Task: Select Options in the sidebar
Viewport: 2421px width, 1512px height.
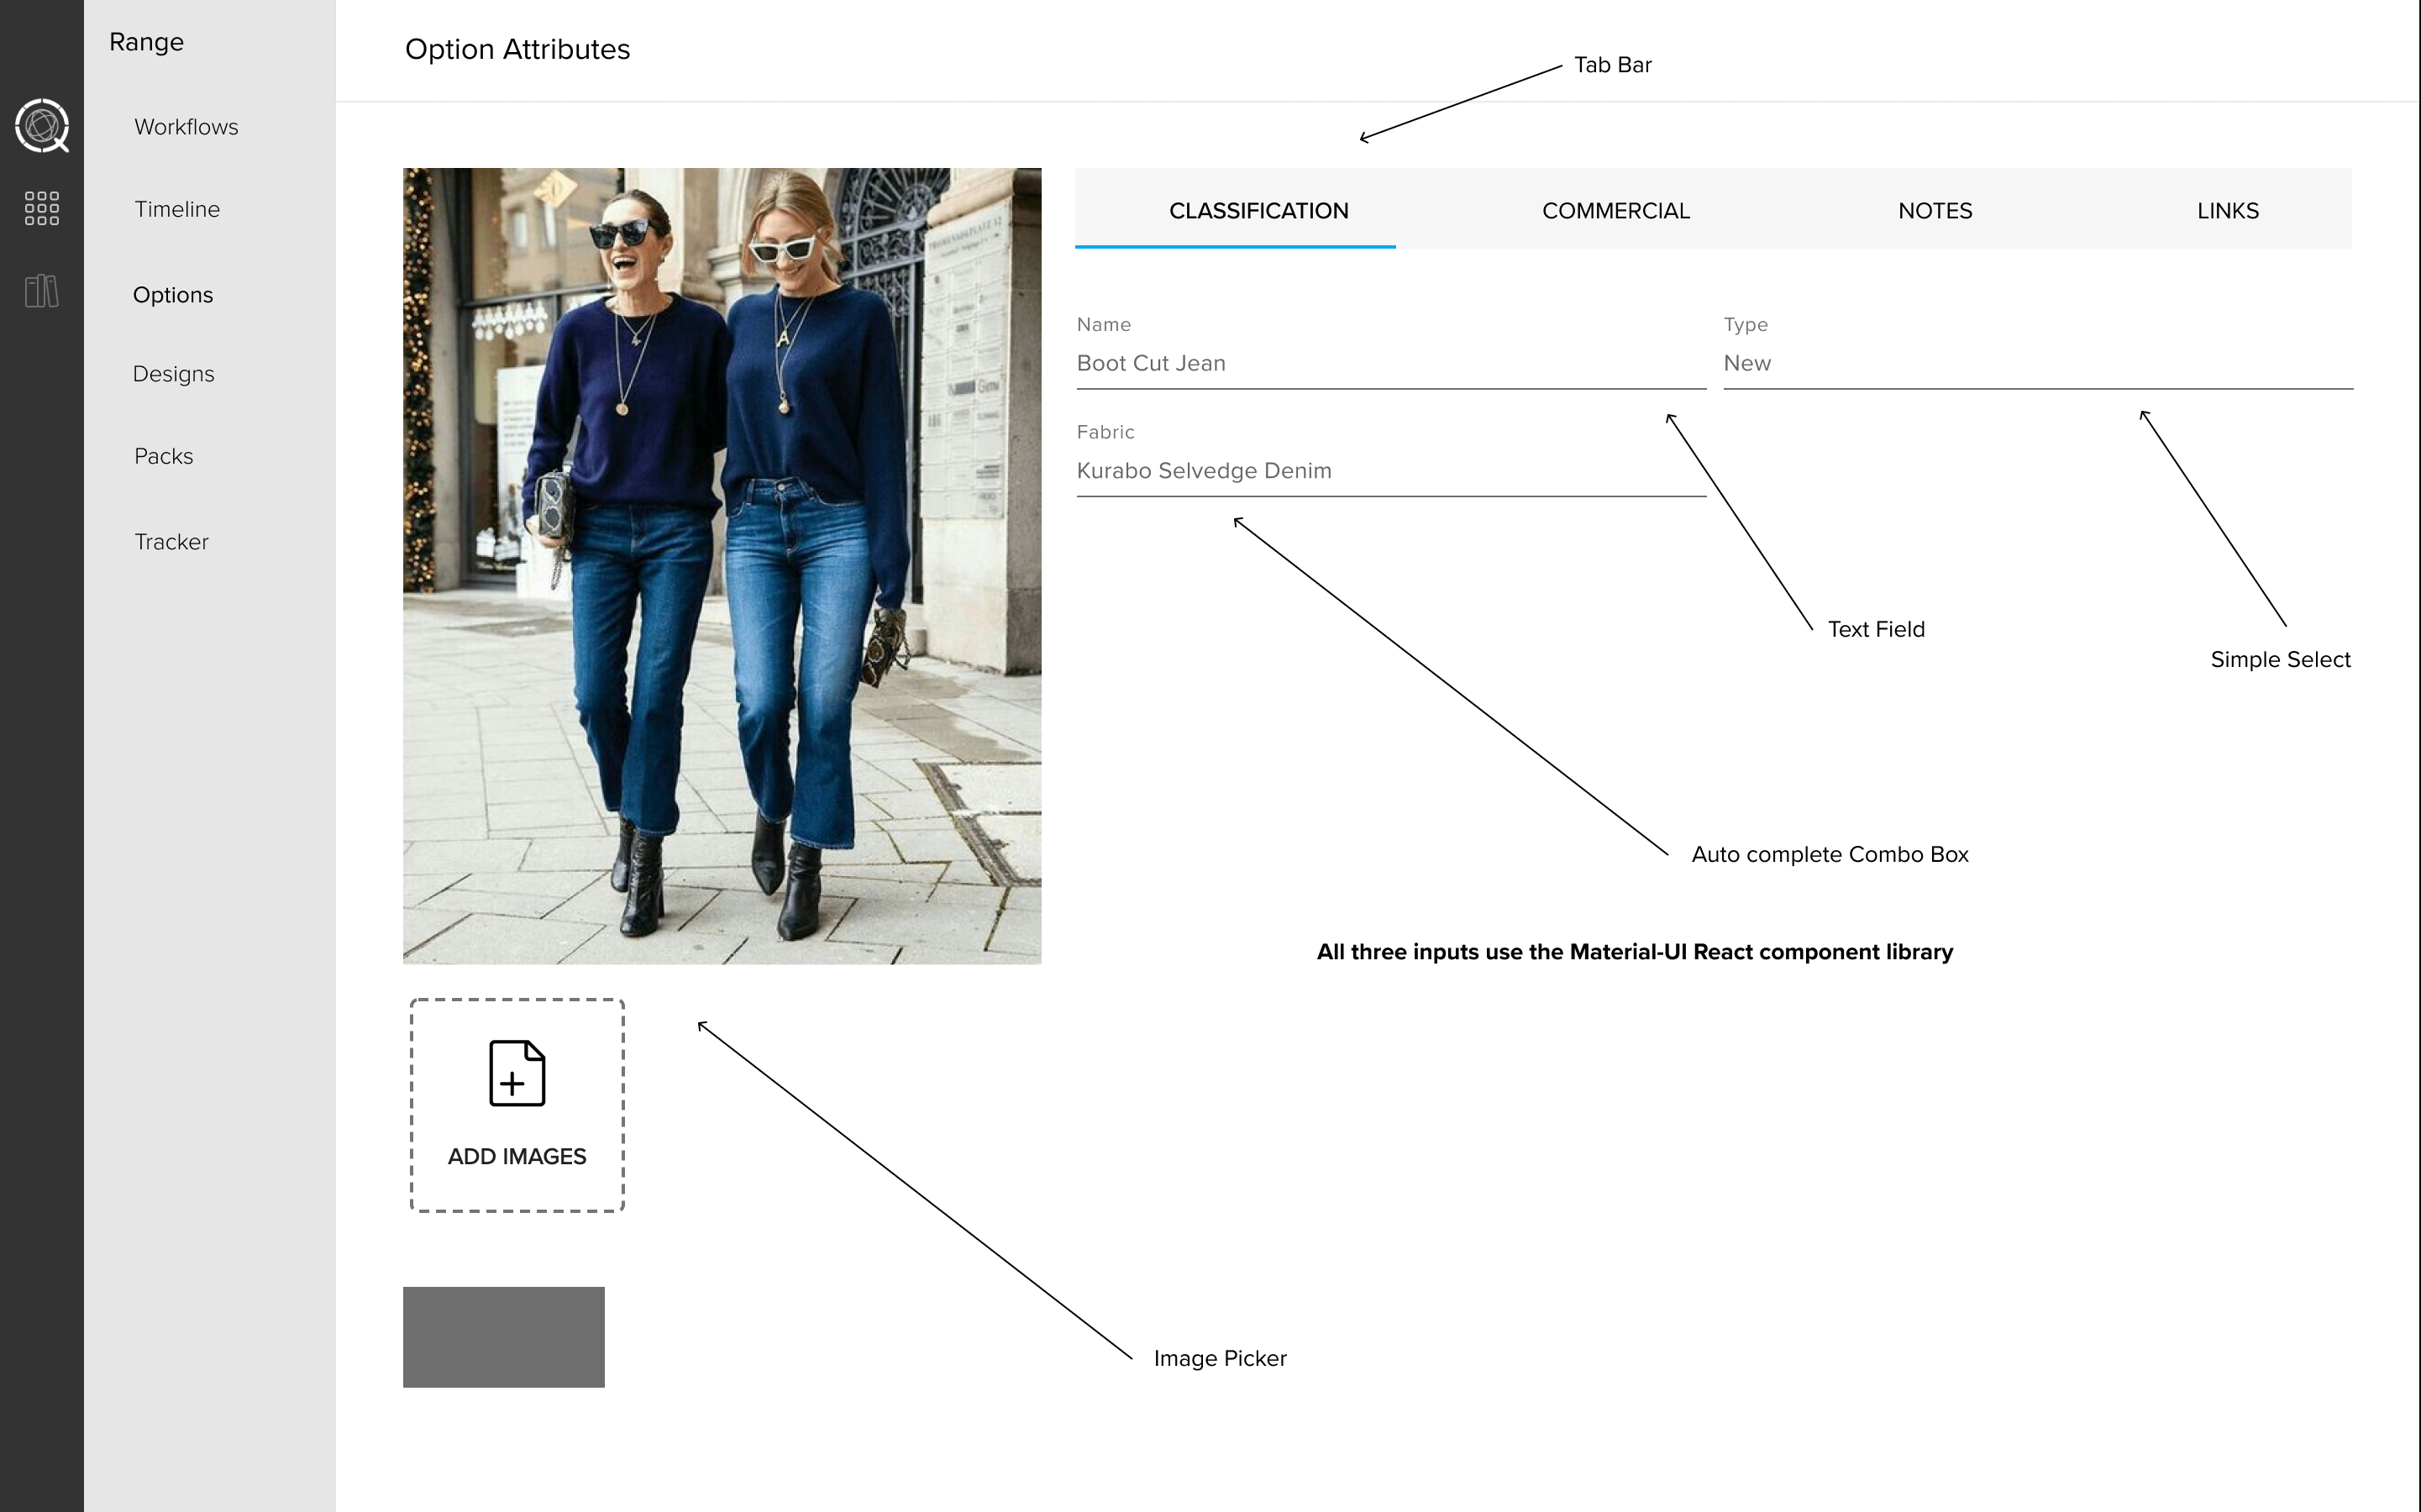Action: tap(173, 295)
